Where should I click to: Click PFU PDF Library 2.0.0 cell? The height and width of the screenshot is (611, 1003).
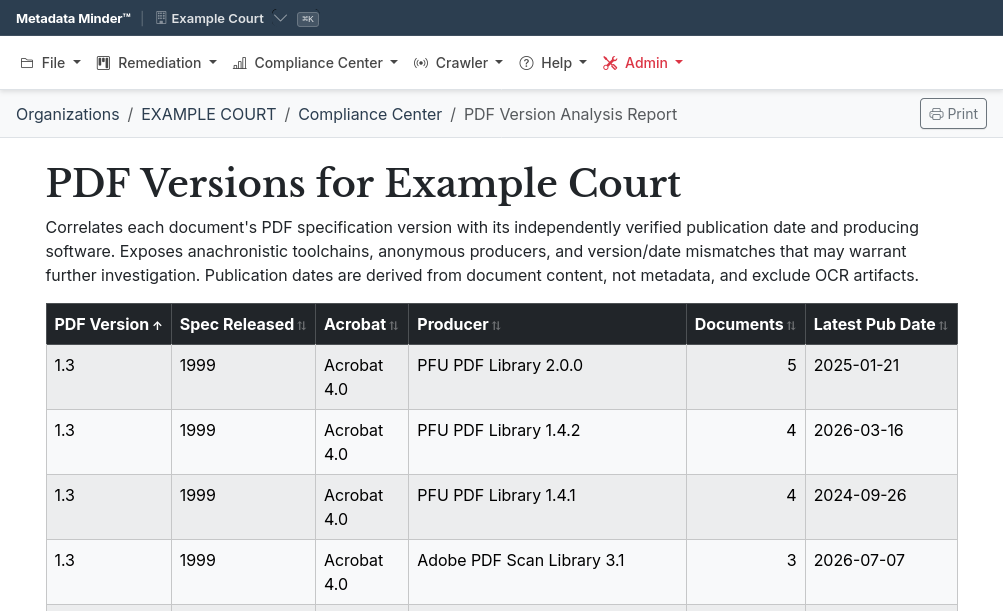tap(547, 377)
